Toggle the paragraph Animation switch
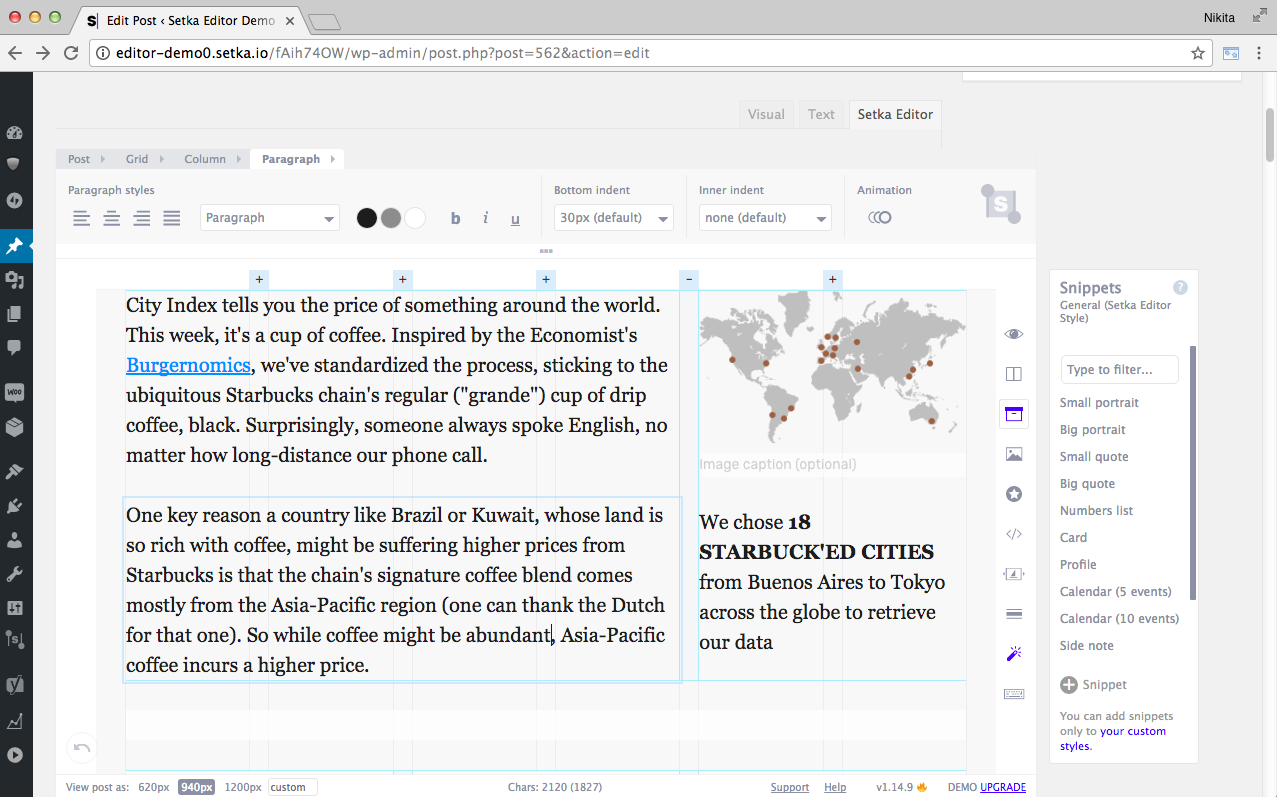 (879, 217)
